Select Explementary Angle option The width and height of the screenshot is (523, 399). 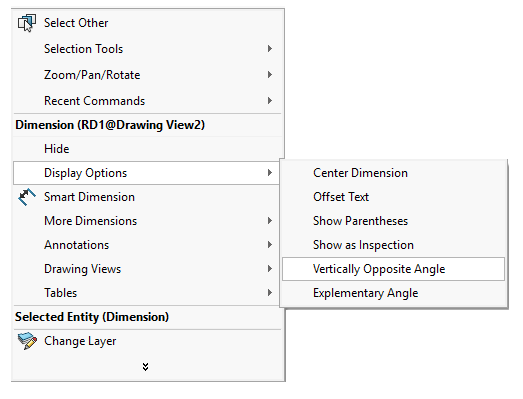coord(394,293)
